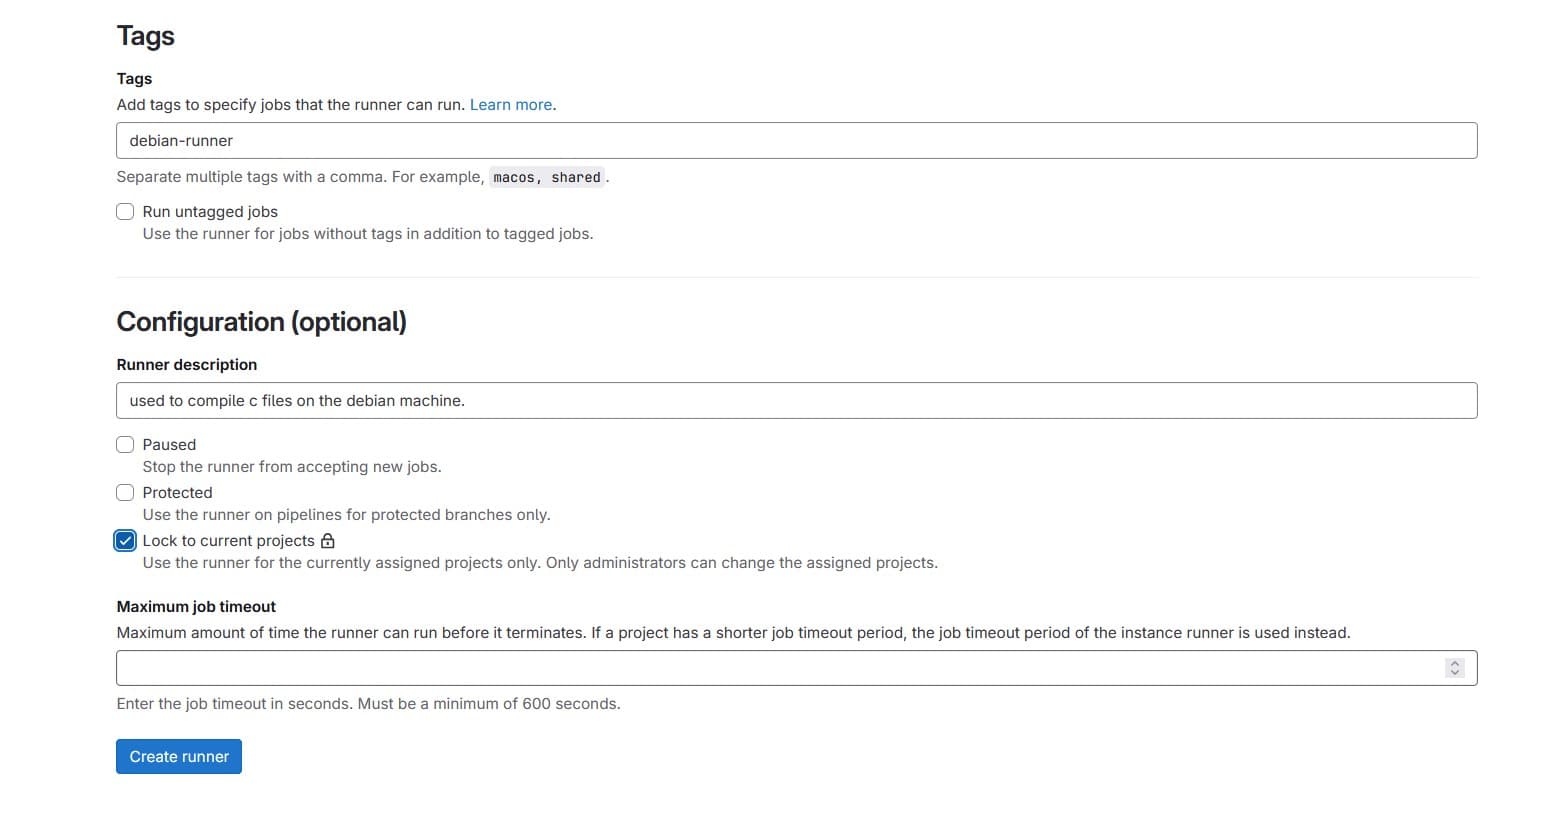Enable the Run untagged jobs checkbox

pyautogui.click(x=125, y=211)
